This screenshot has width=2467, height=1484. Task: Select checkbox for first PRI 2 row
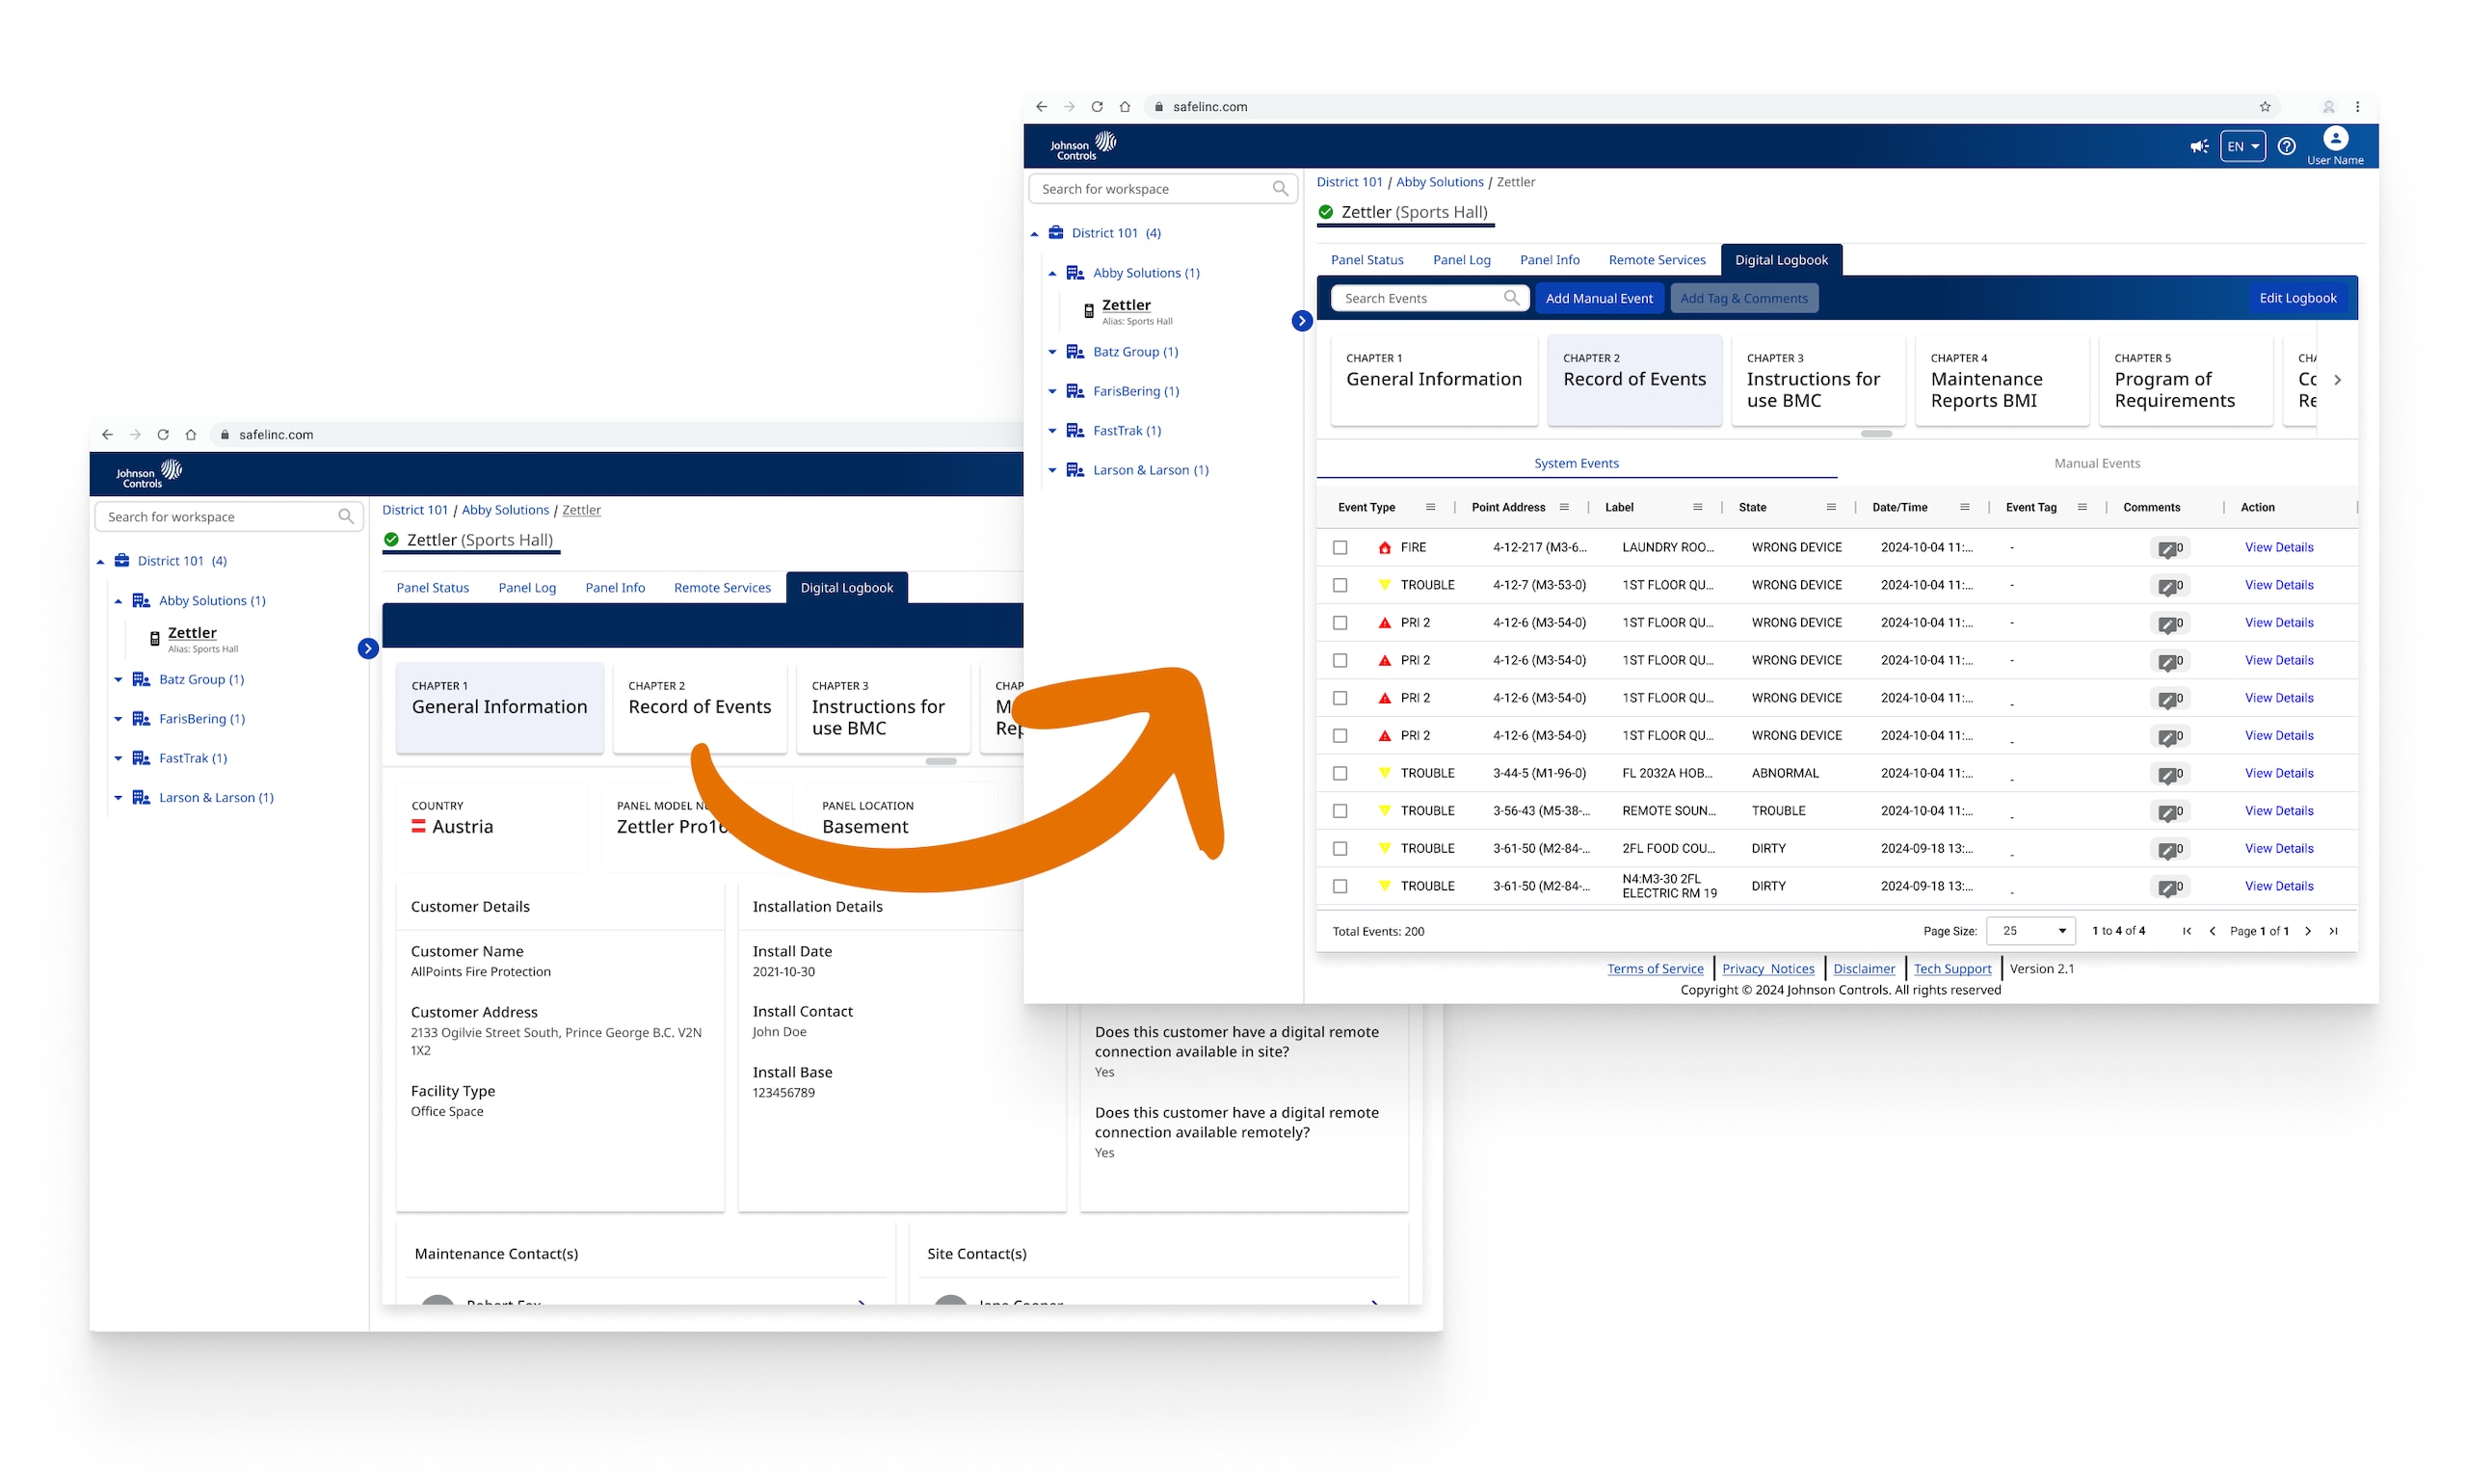pos(1340,622)
